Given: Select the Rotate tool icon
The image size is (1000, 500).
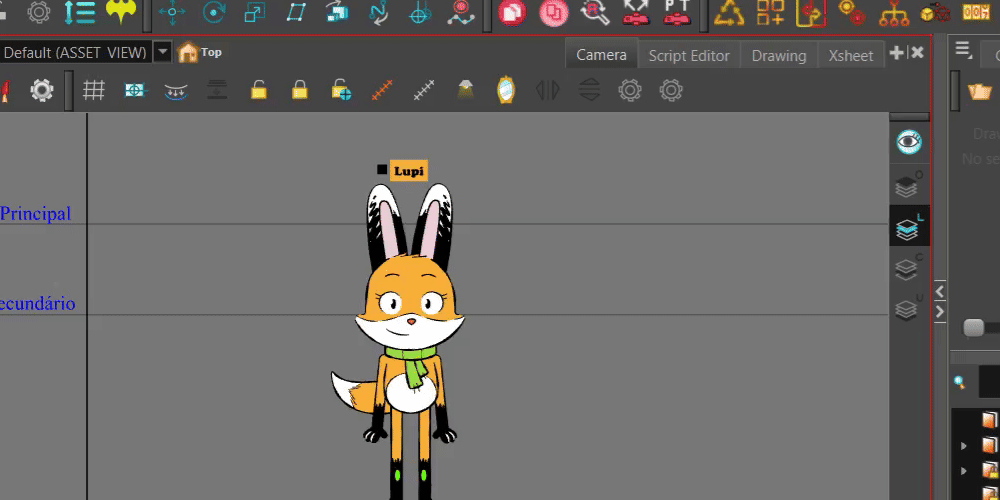Looking at the screenshot, I should 214,13.
